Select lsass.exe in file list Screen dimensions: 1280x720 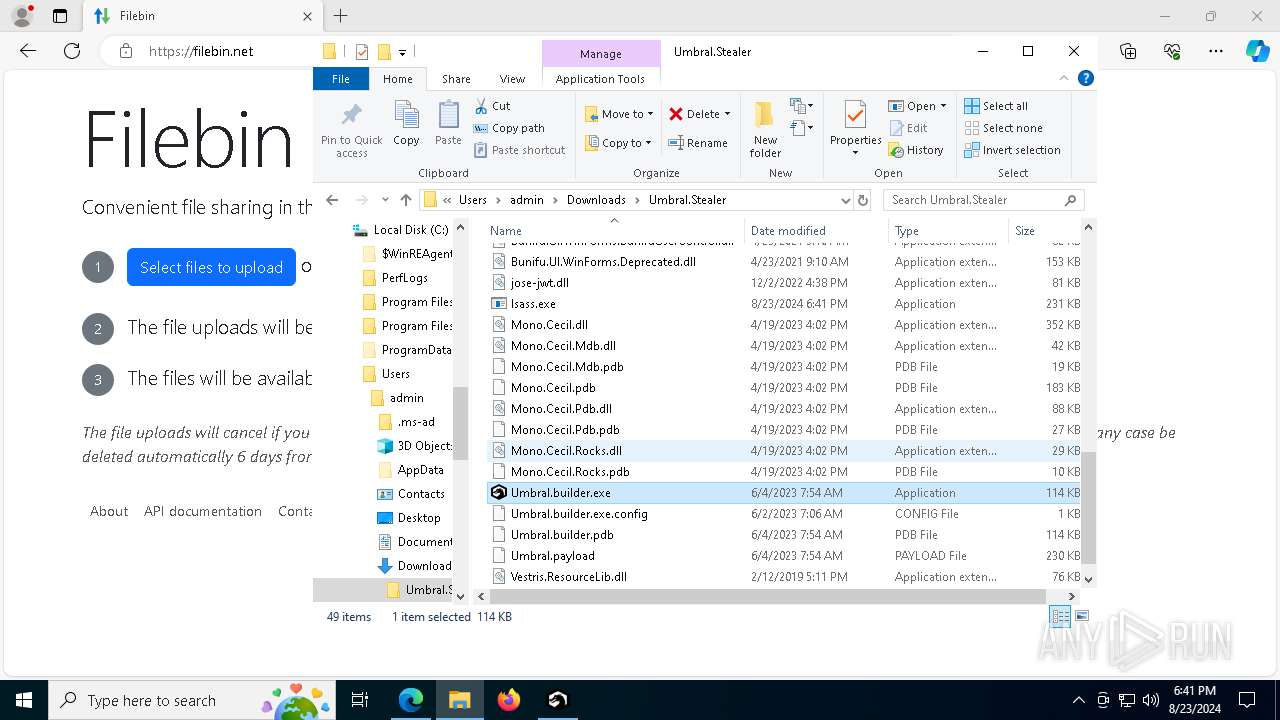pyautogui.click(x=533, y=304)
